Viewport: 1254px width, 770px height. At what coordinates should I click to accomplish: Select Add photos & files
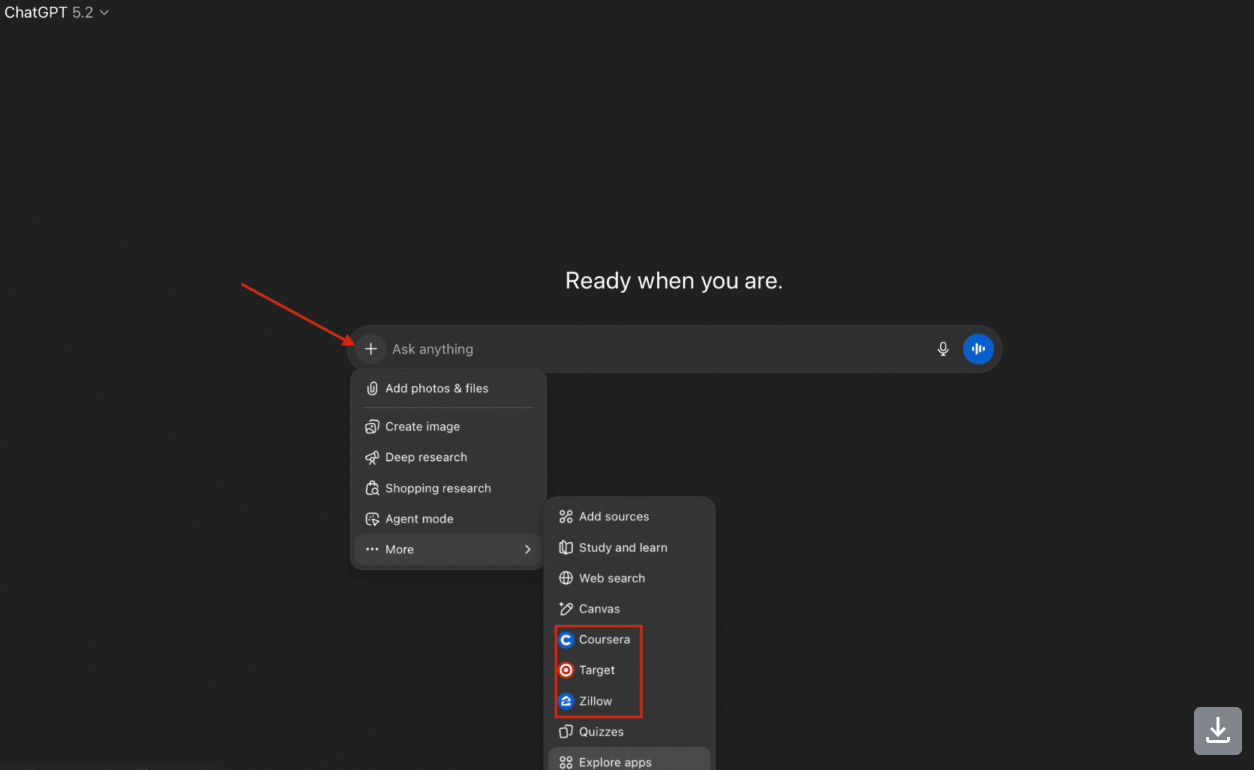coord(436,388)
